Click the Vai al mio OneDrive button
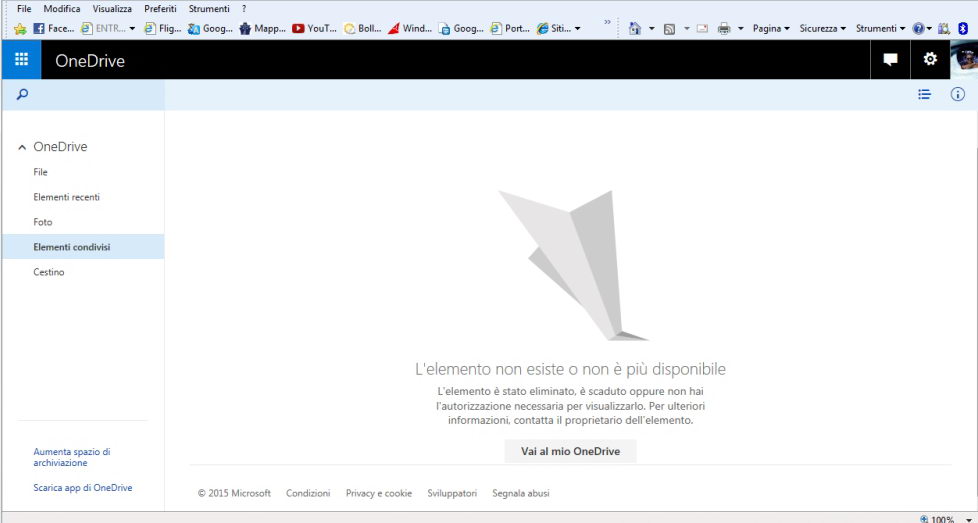Viewport: 978px width, 523px height. [x=570, y=452]
